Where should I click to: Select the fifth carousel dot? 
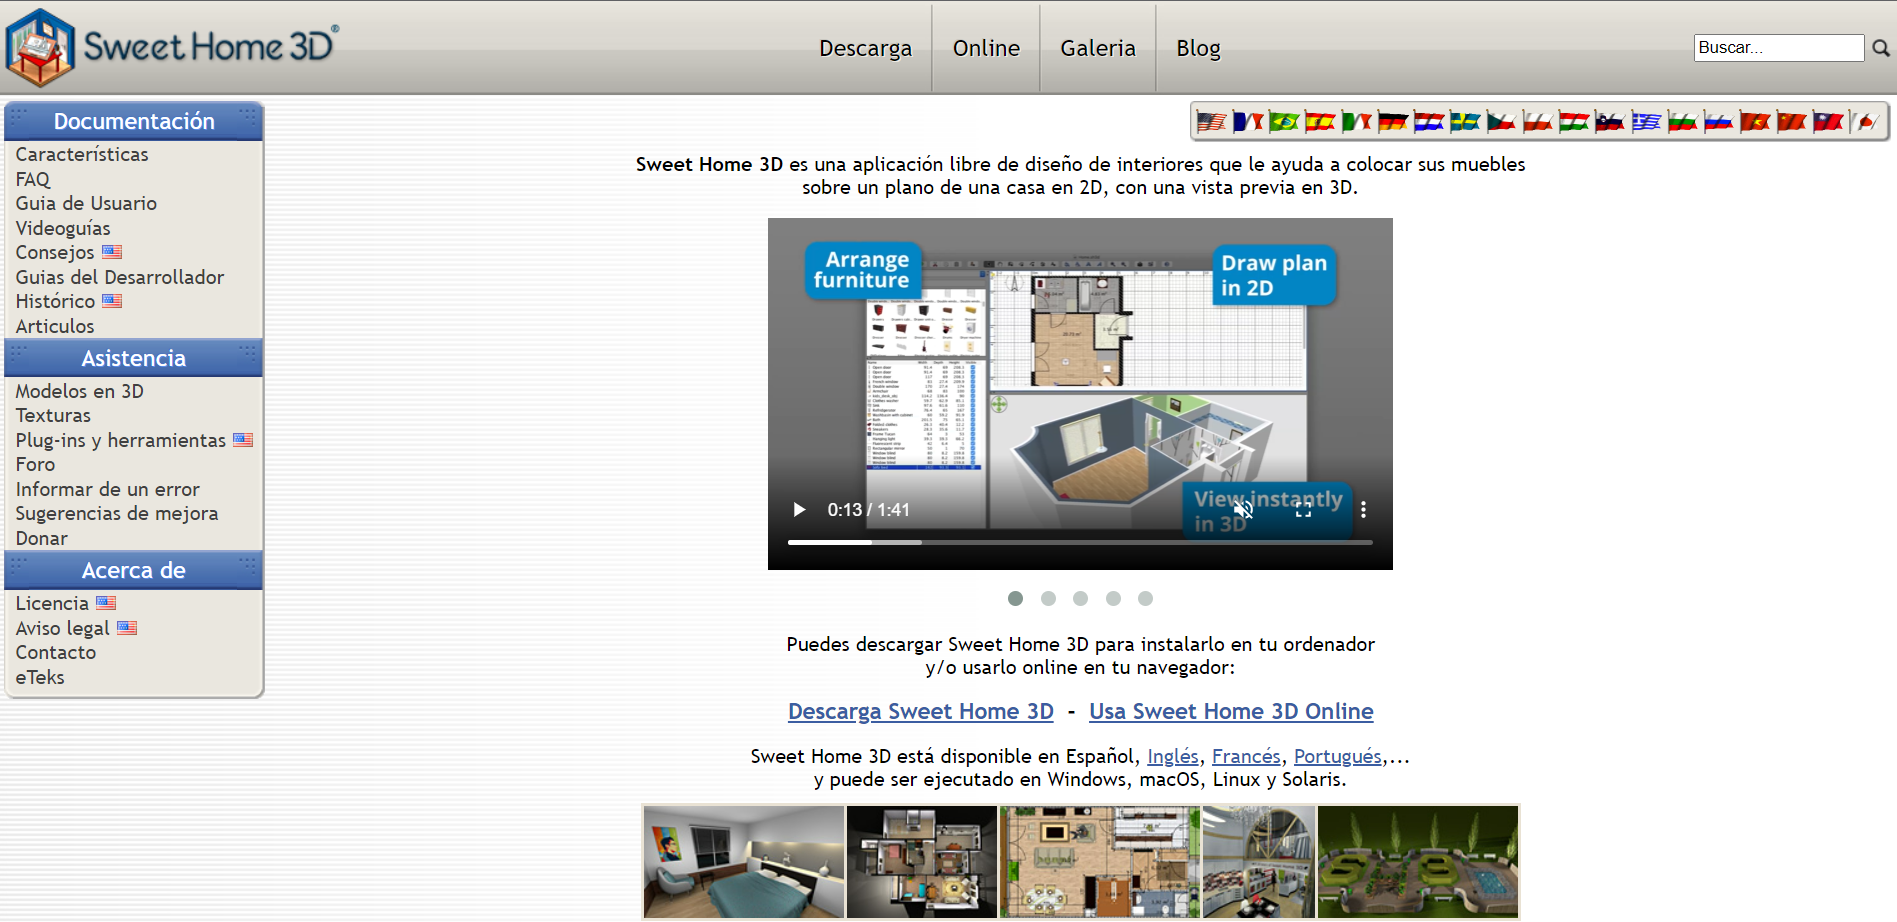[x=1145, y=598]
